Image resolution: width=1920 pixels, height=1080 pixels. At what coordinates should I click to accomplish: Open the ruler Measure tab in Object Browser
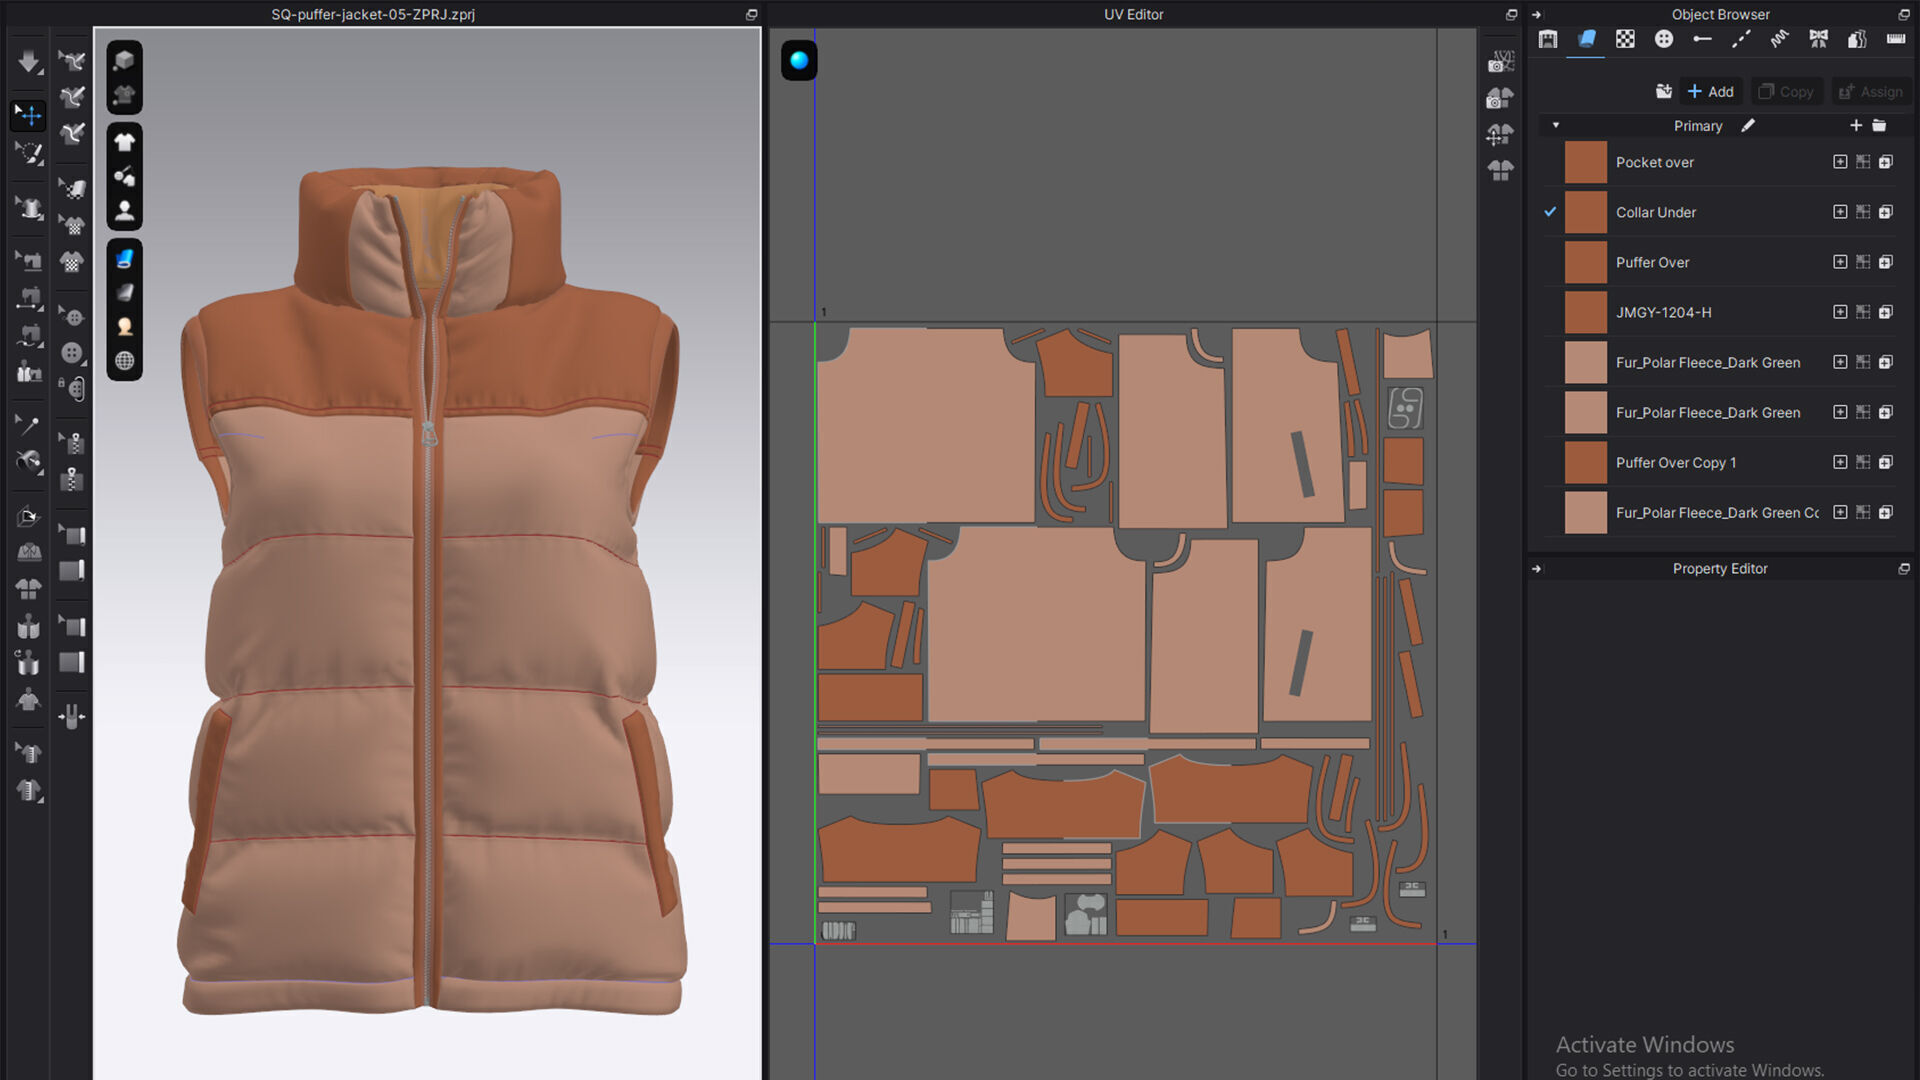point(1896,39)
